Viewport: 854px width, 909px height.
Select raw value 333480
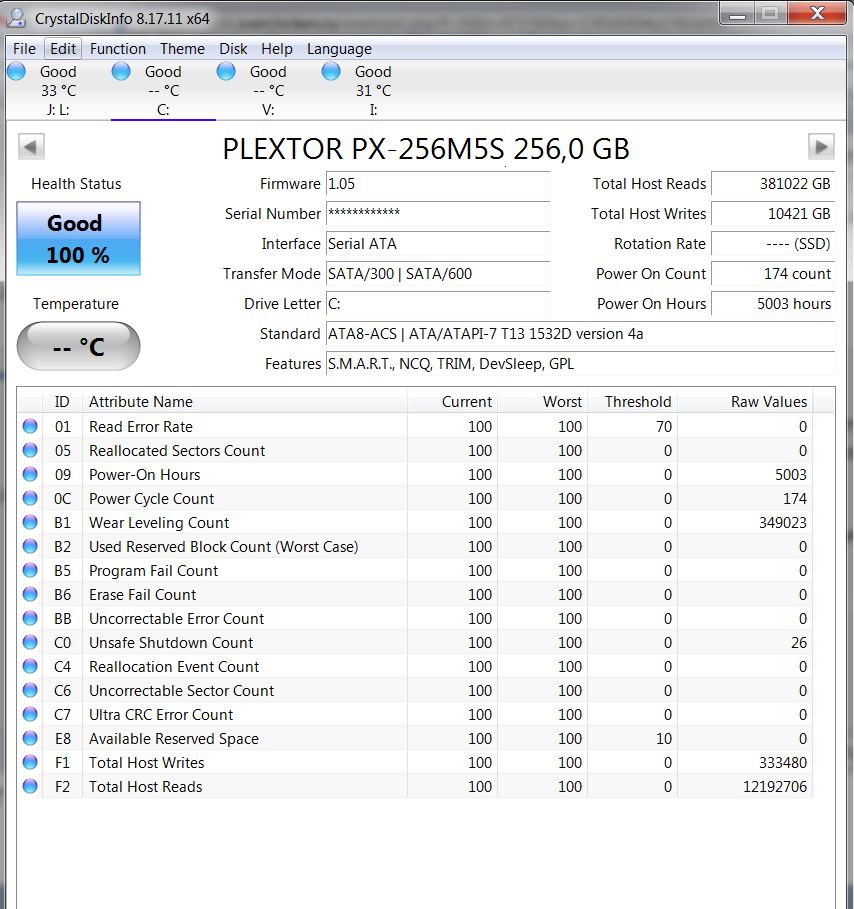pyautogui.click(x=783, y=762)
